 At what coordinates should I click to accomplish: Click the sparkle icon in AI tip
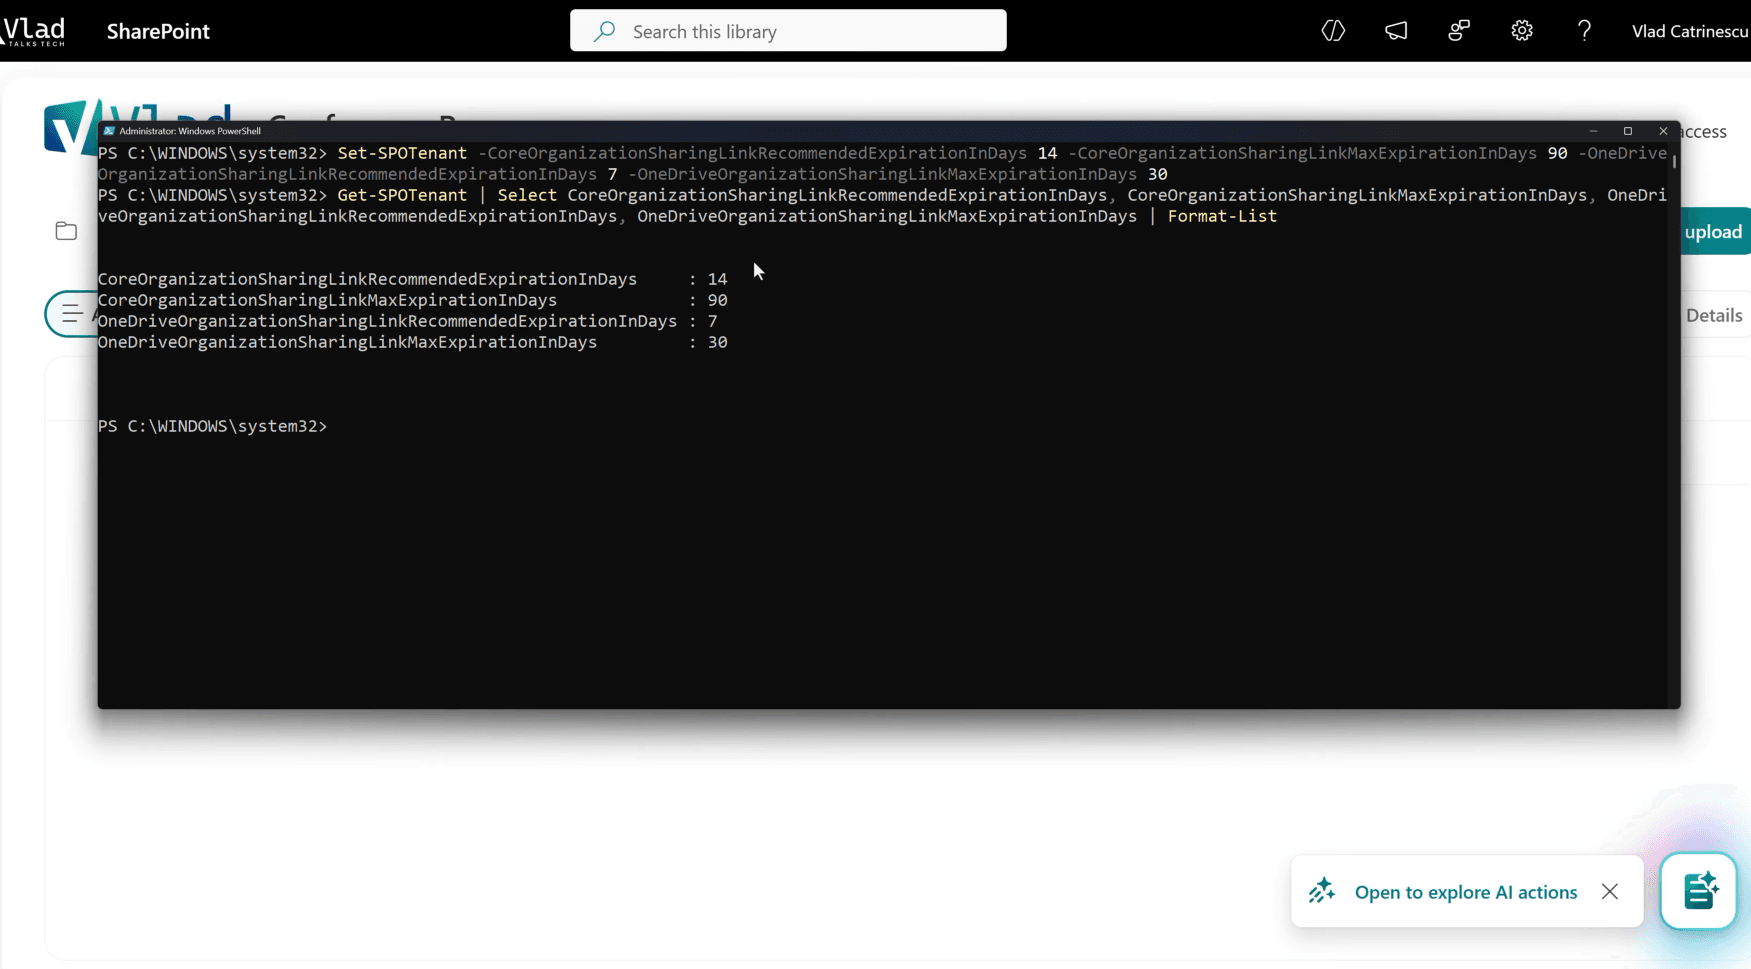click(1322, 891)
